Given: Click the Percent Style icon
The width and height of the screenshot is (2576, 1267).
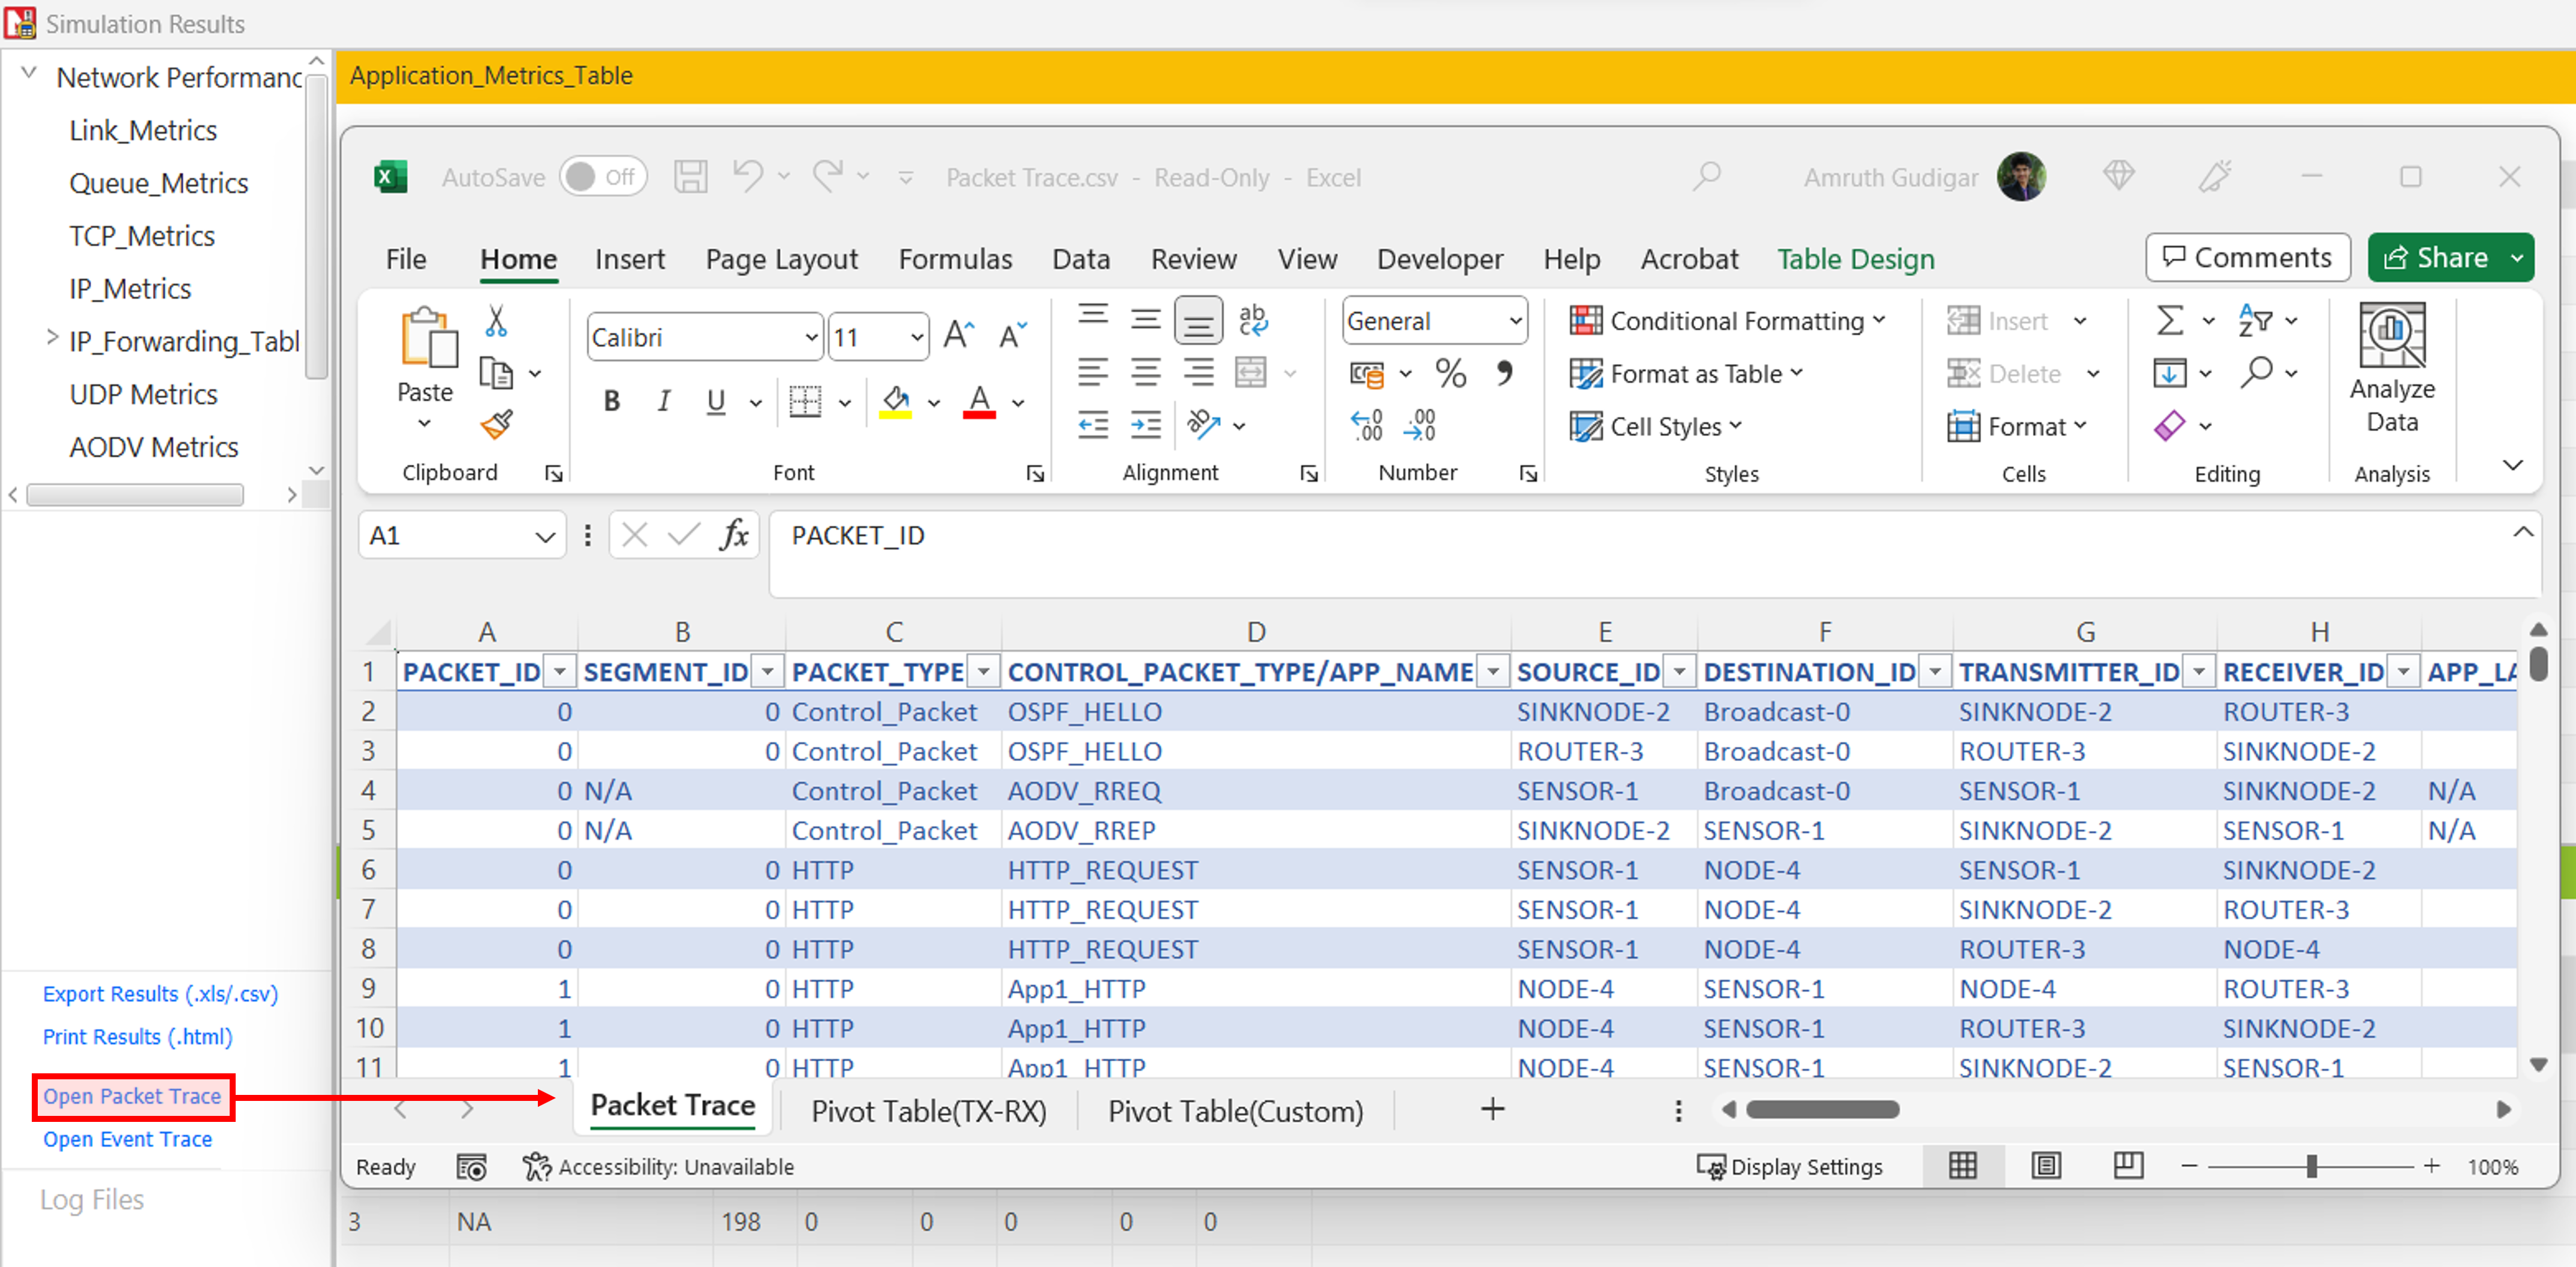Looking at the screenshot, I should (1450, 374).
